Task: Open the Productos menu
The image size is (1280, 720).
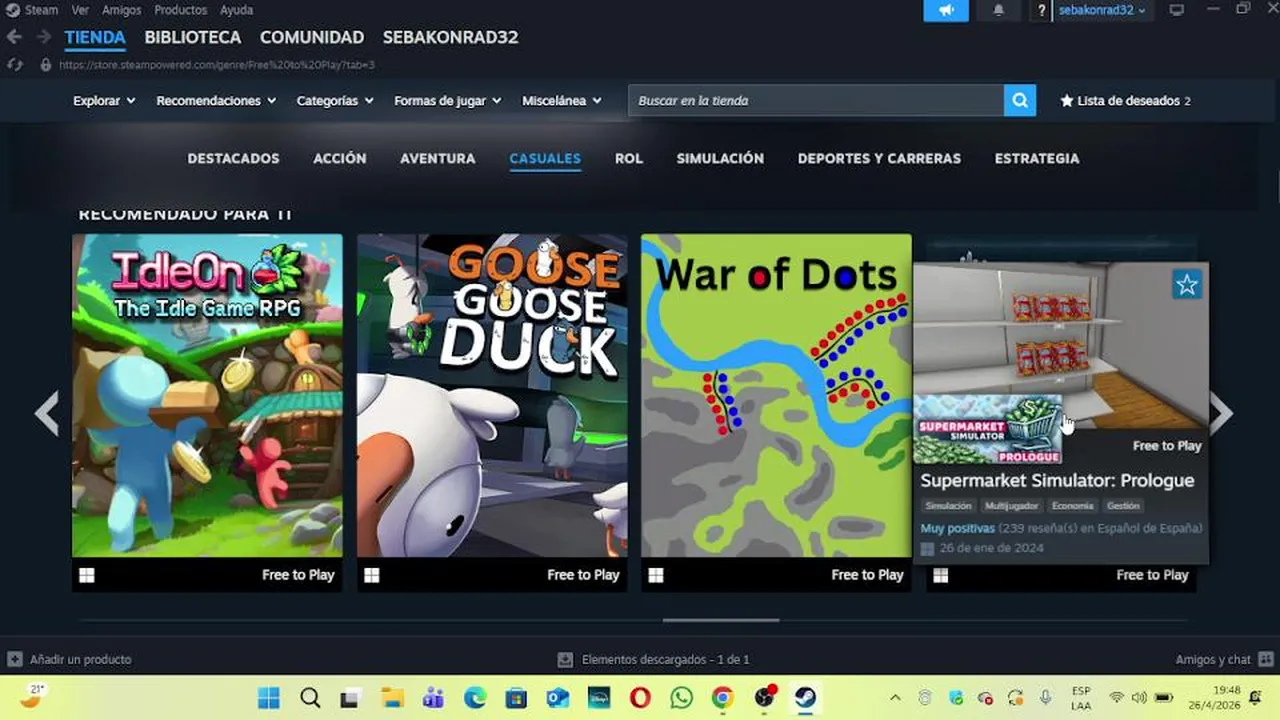Action: tap(181, 10)
